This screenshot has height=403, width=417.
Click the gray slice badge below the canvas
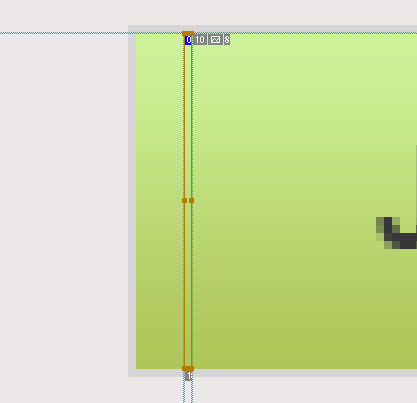189,376
